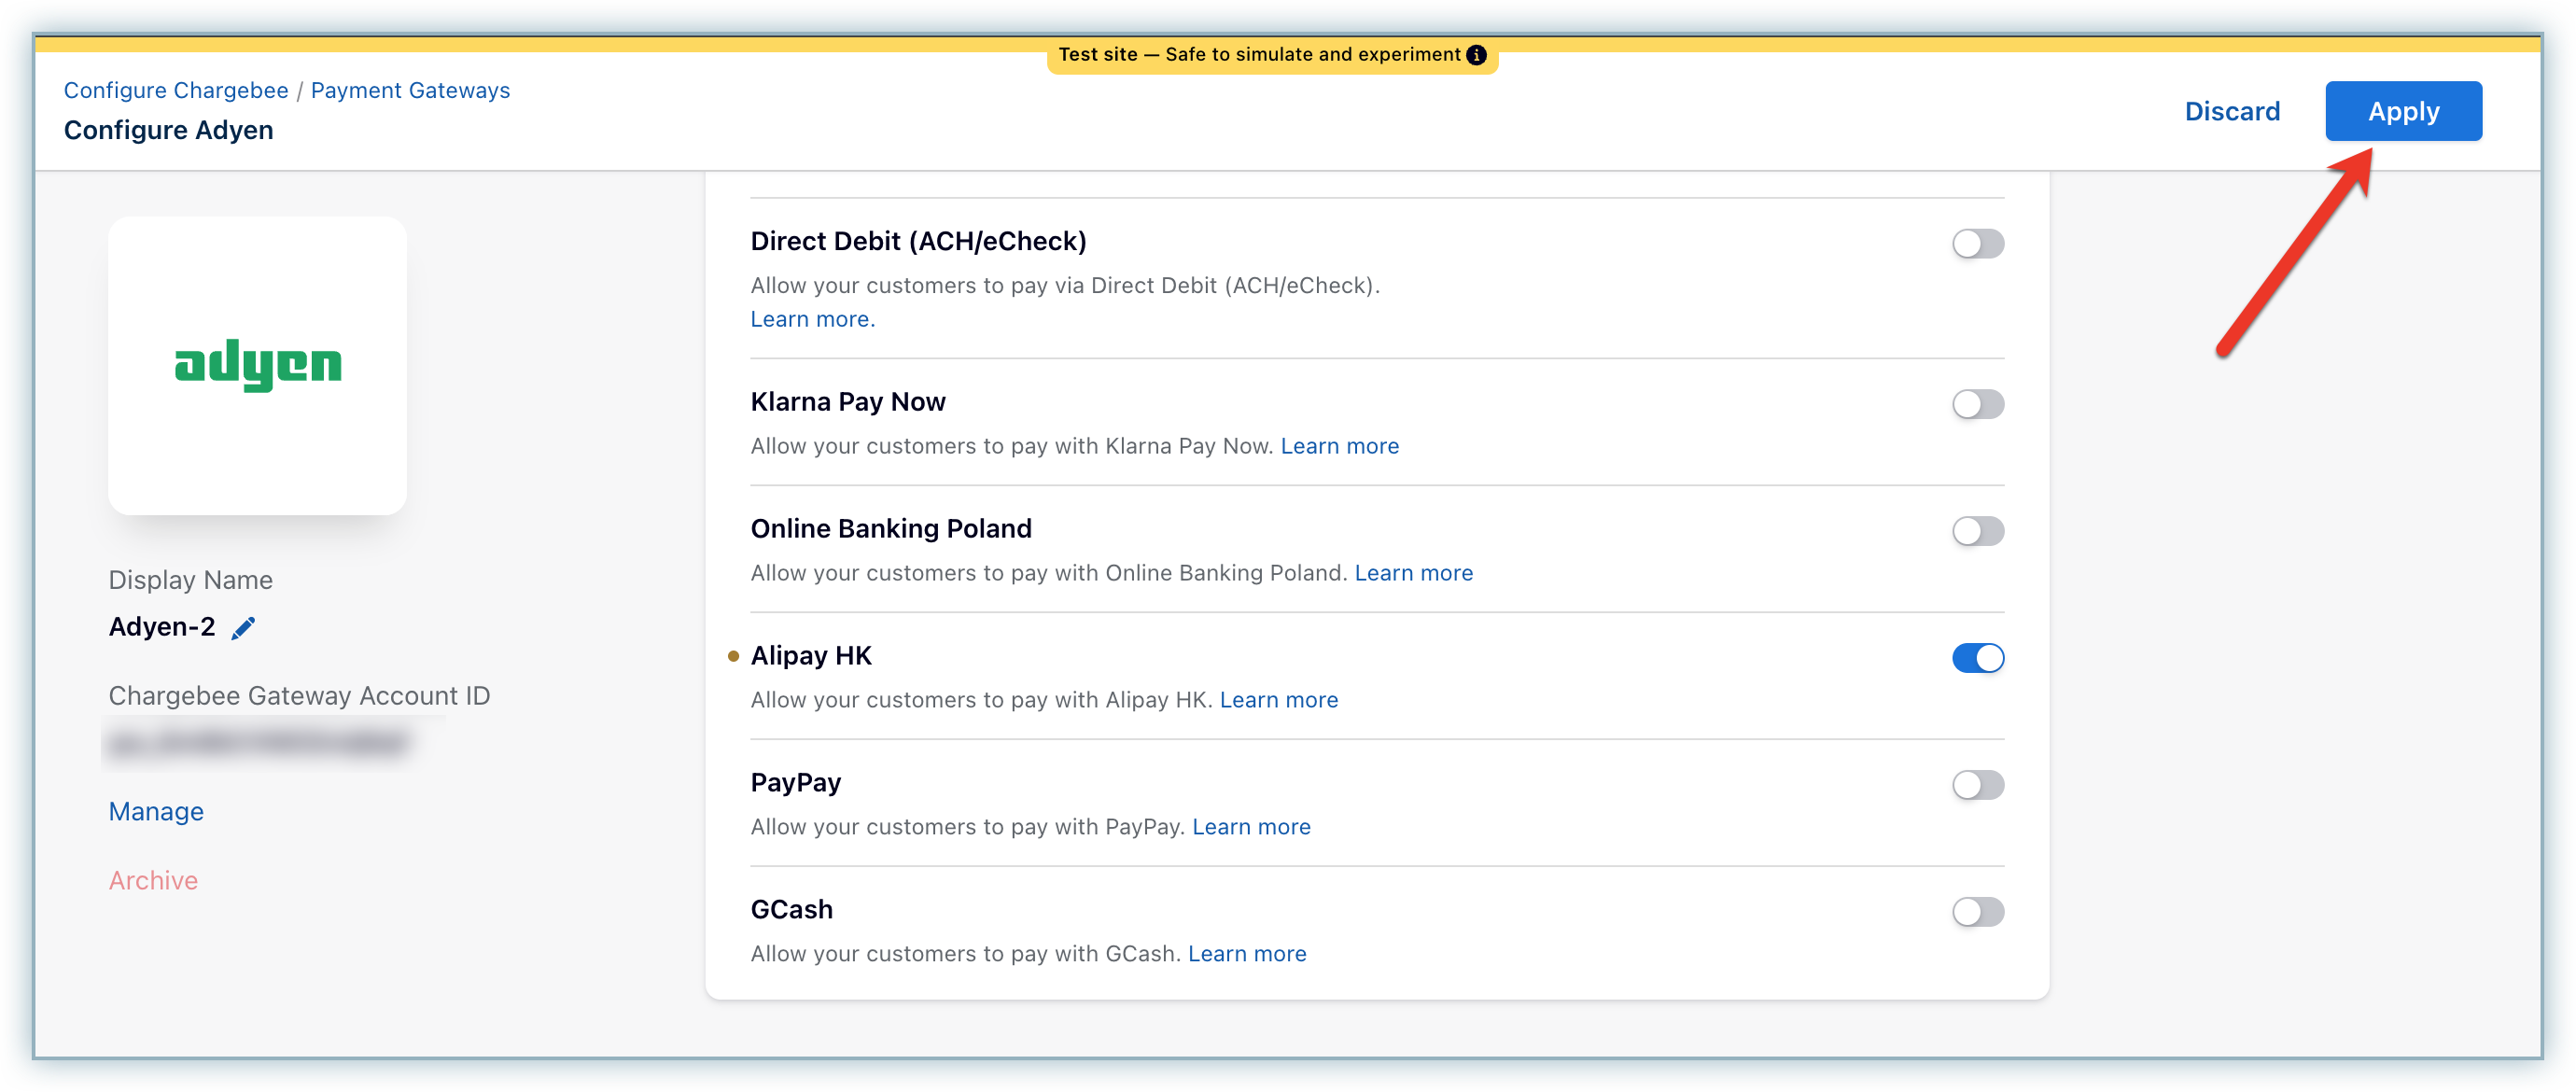Open Learn more for GCash
The width and height of the screenshot is (2576, 1092).
[1247, 954]
